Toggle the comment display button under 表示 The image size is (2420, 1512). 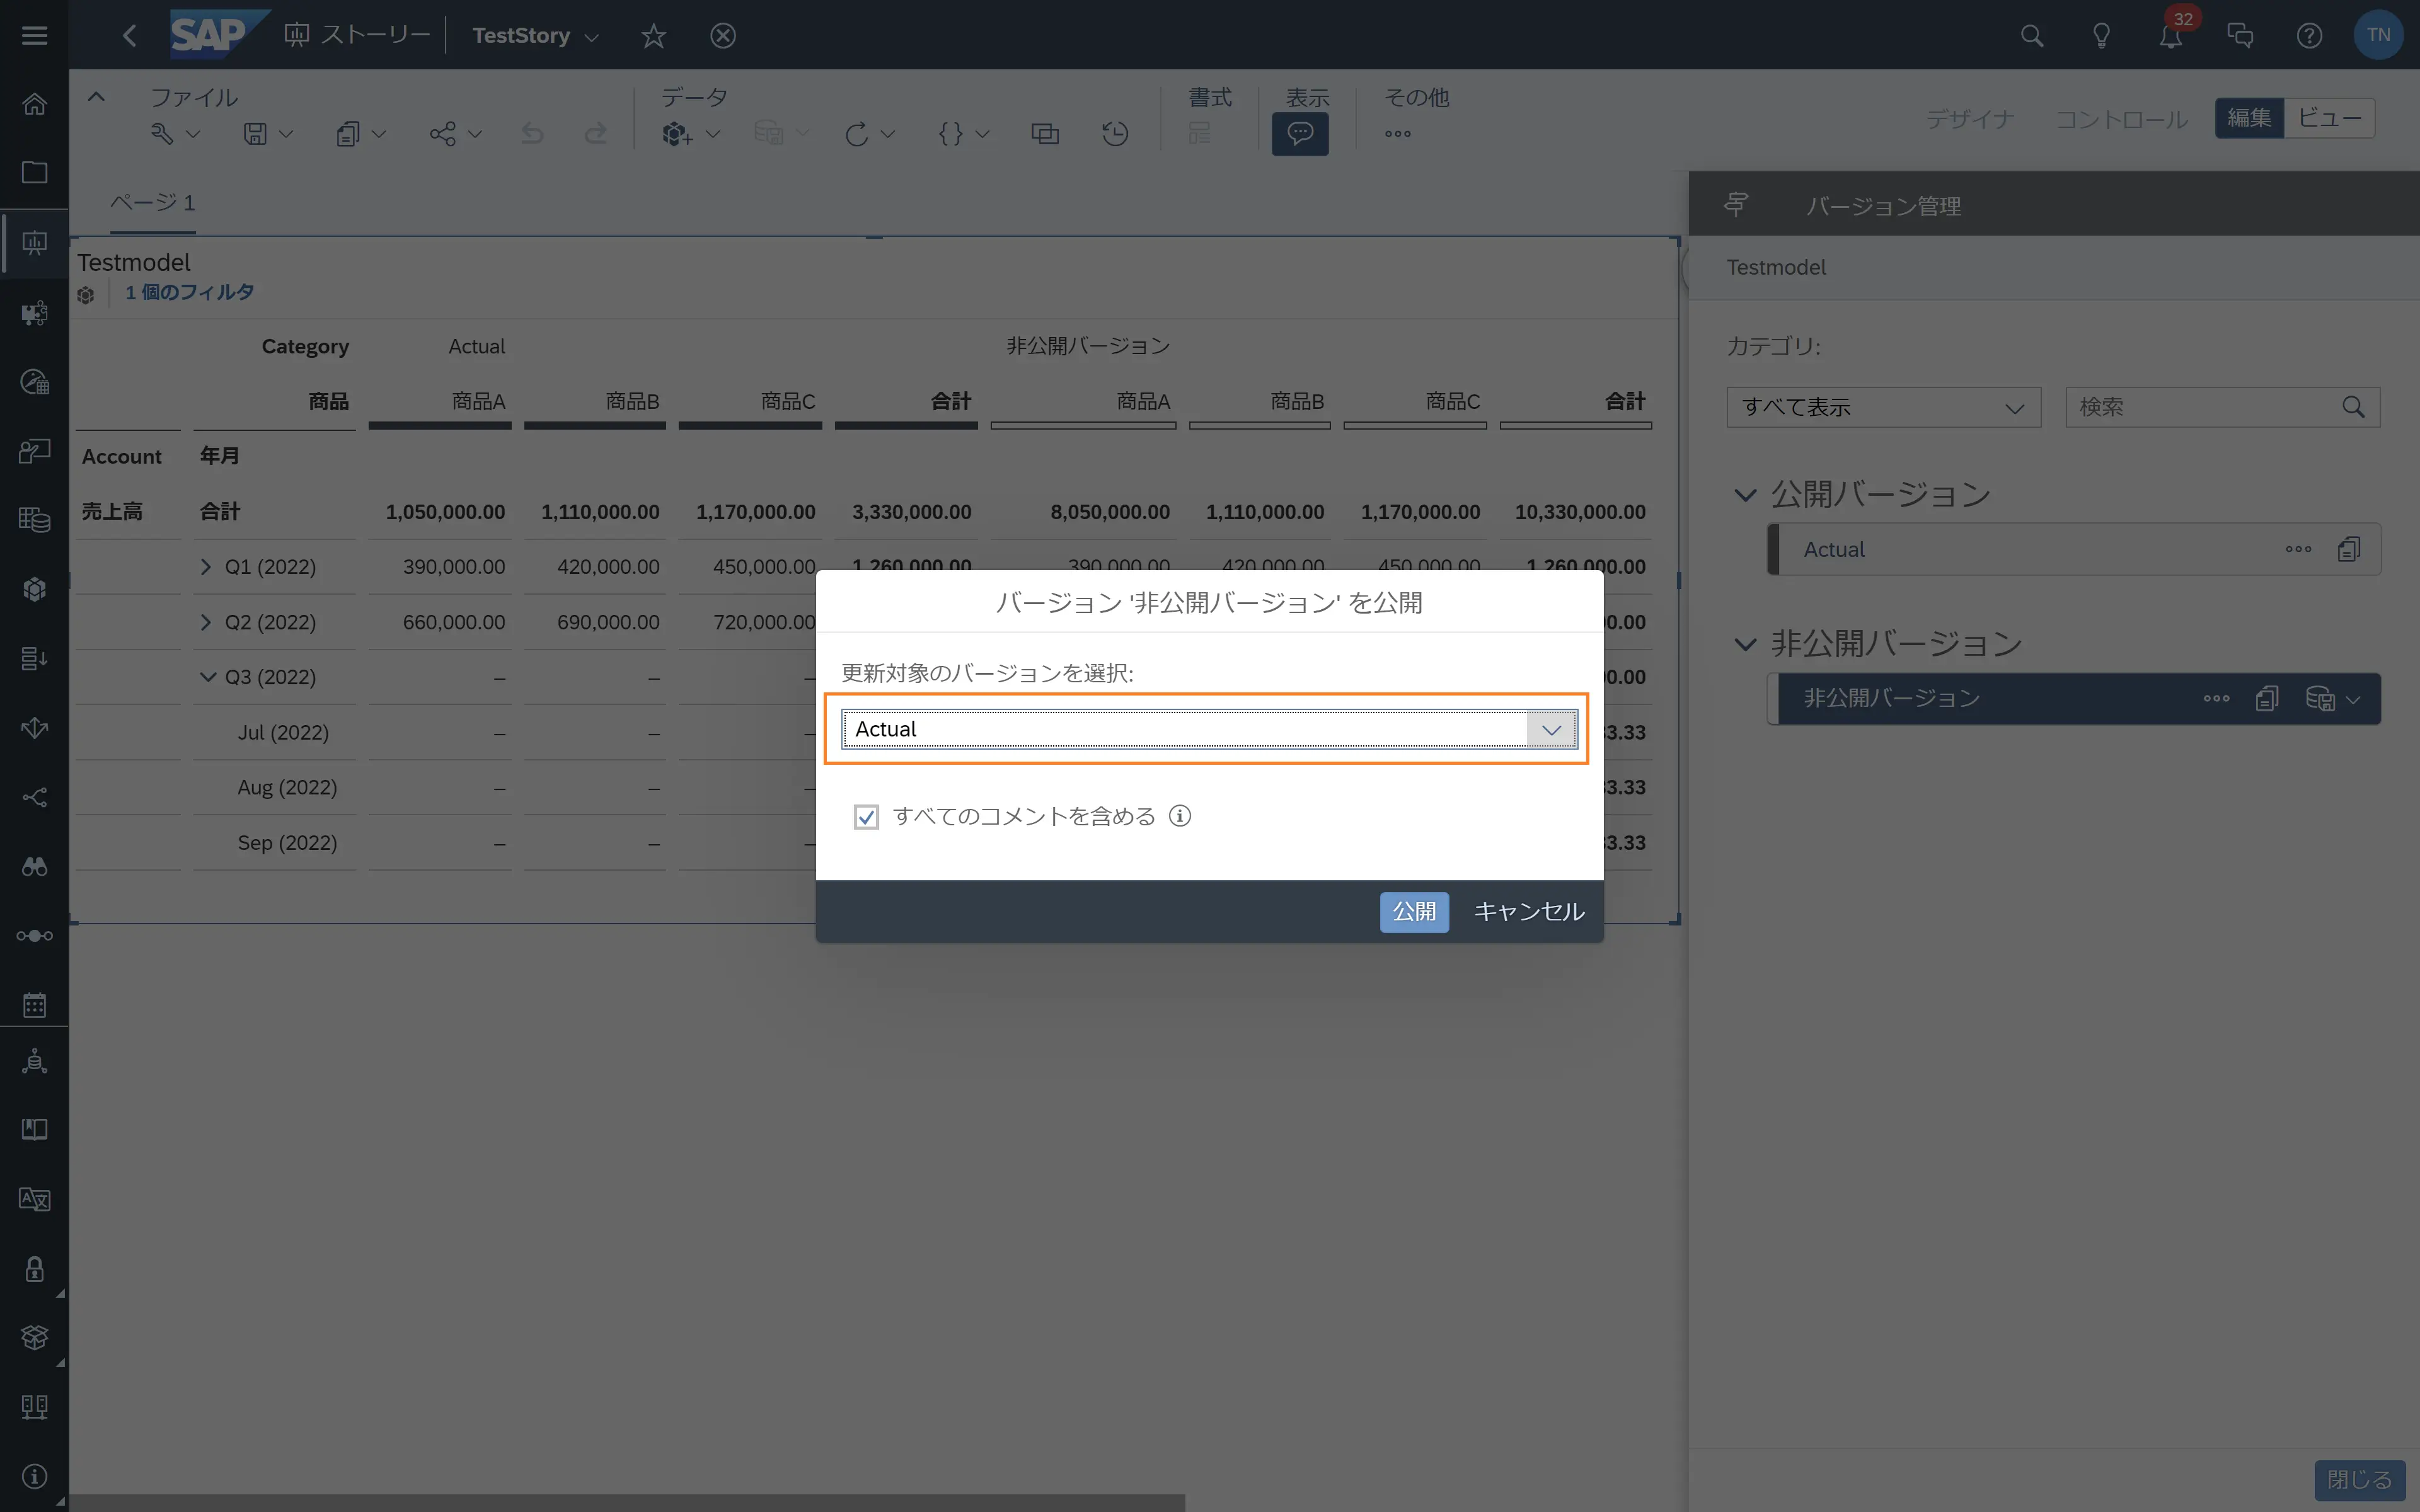click(x=1300, y=134)
